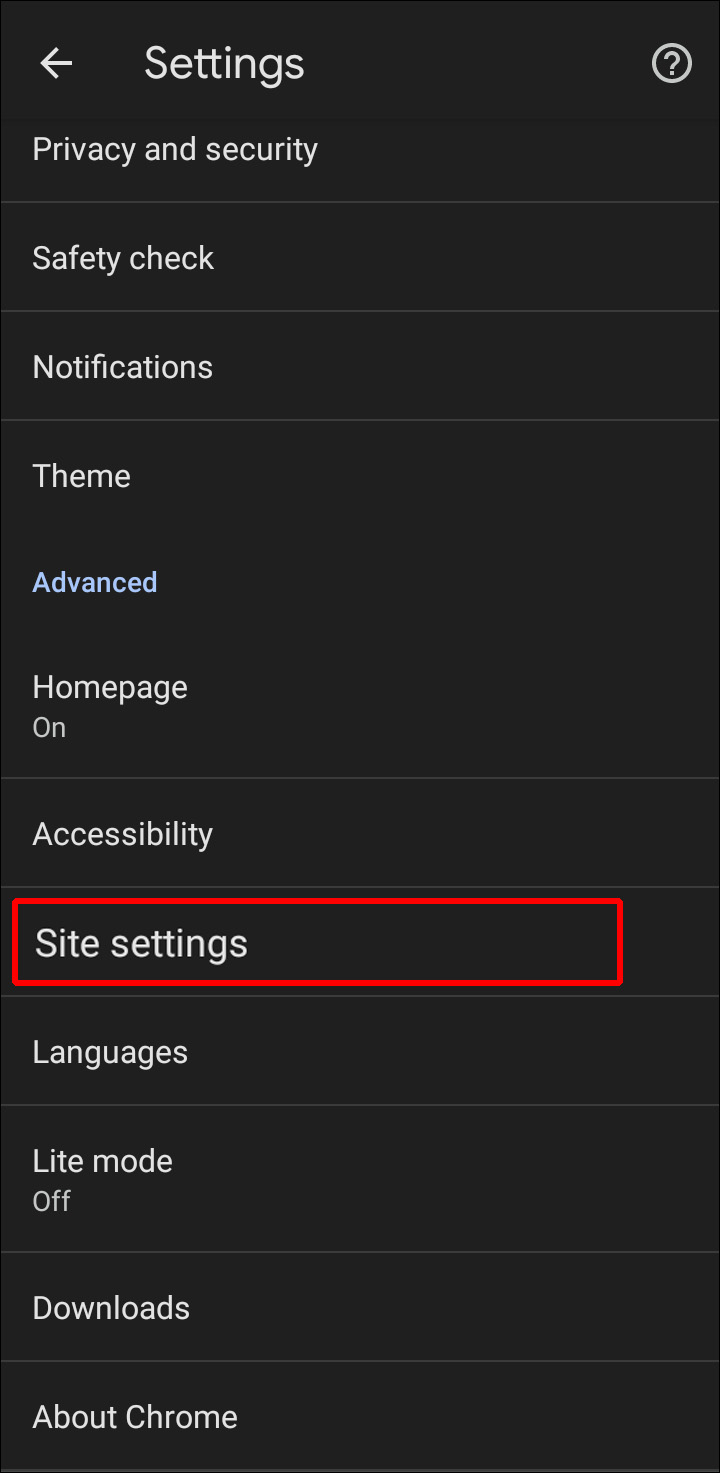Tap the Off status under Lite mode
The height and width of the screenshot is (1473, 720).
click(51, 1201)
